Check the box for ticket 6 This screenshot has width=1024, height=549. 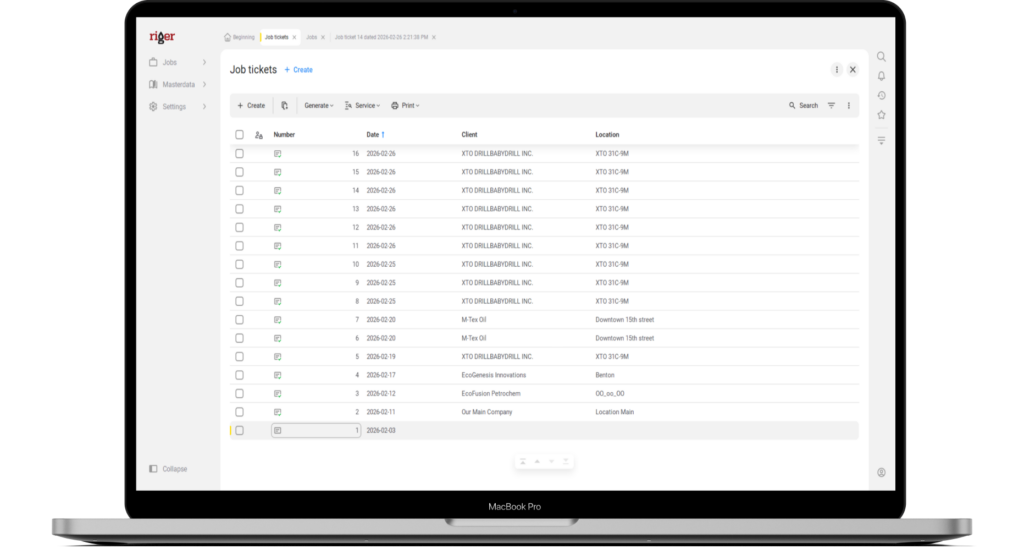click(x=240, y=338)
